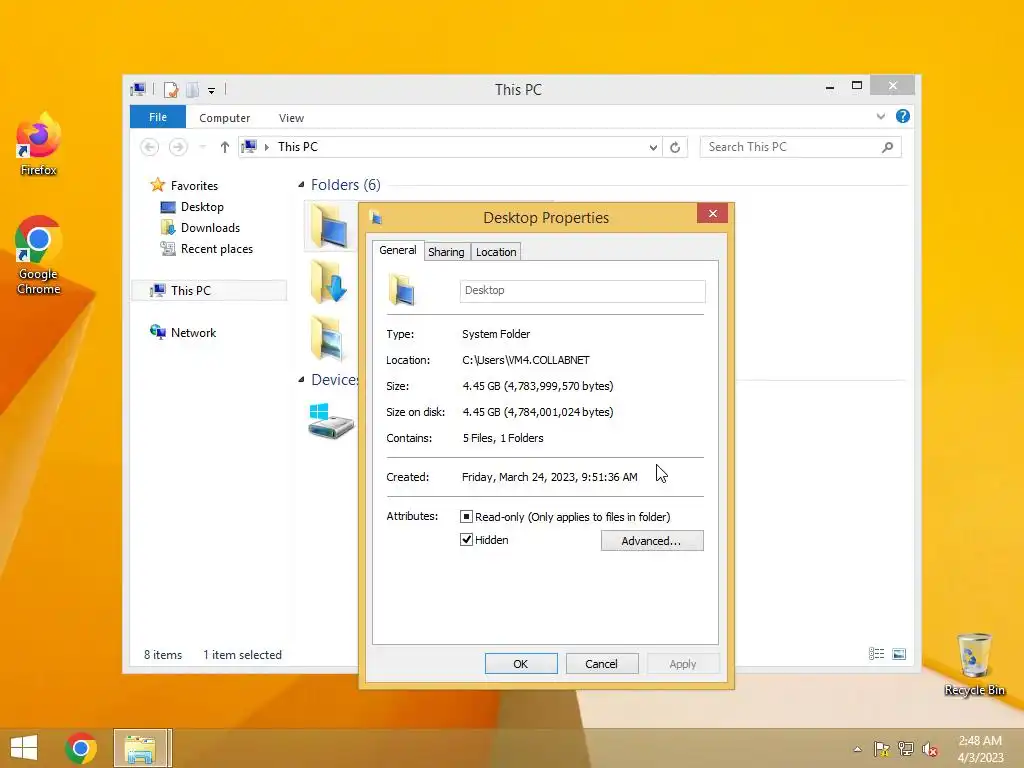The image size is (1024, 768).
Task: Go back in Explorer navigation
Action: [150, 147]
